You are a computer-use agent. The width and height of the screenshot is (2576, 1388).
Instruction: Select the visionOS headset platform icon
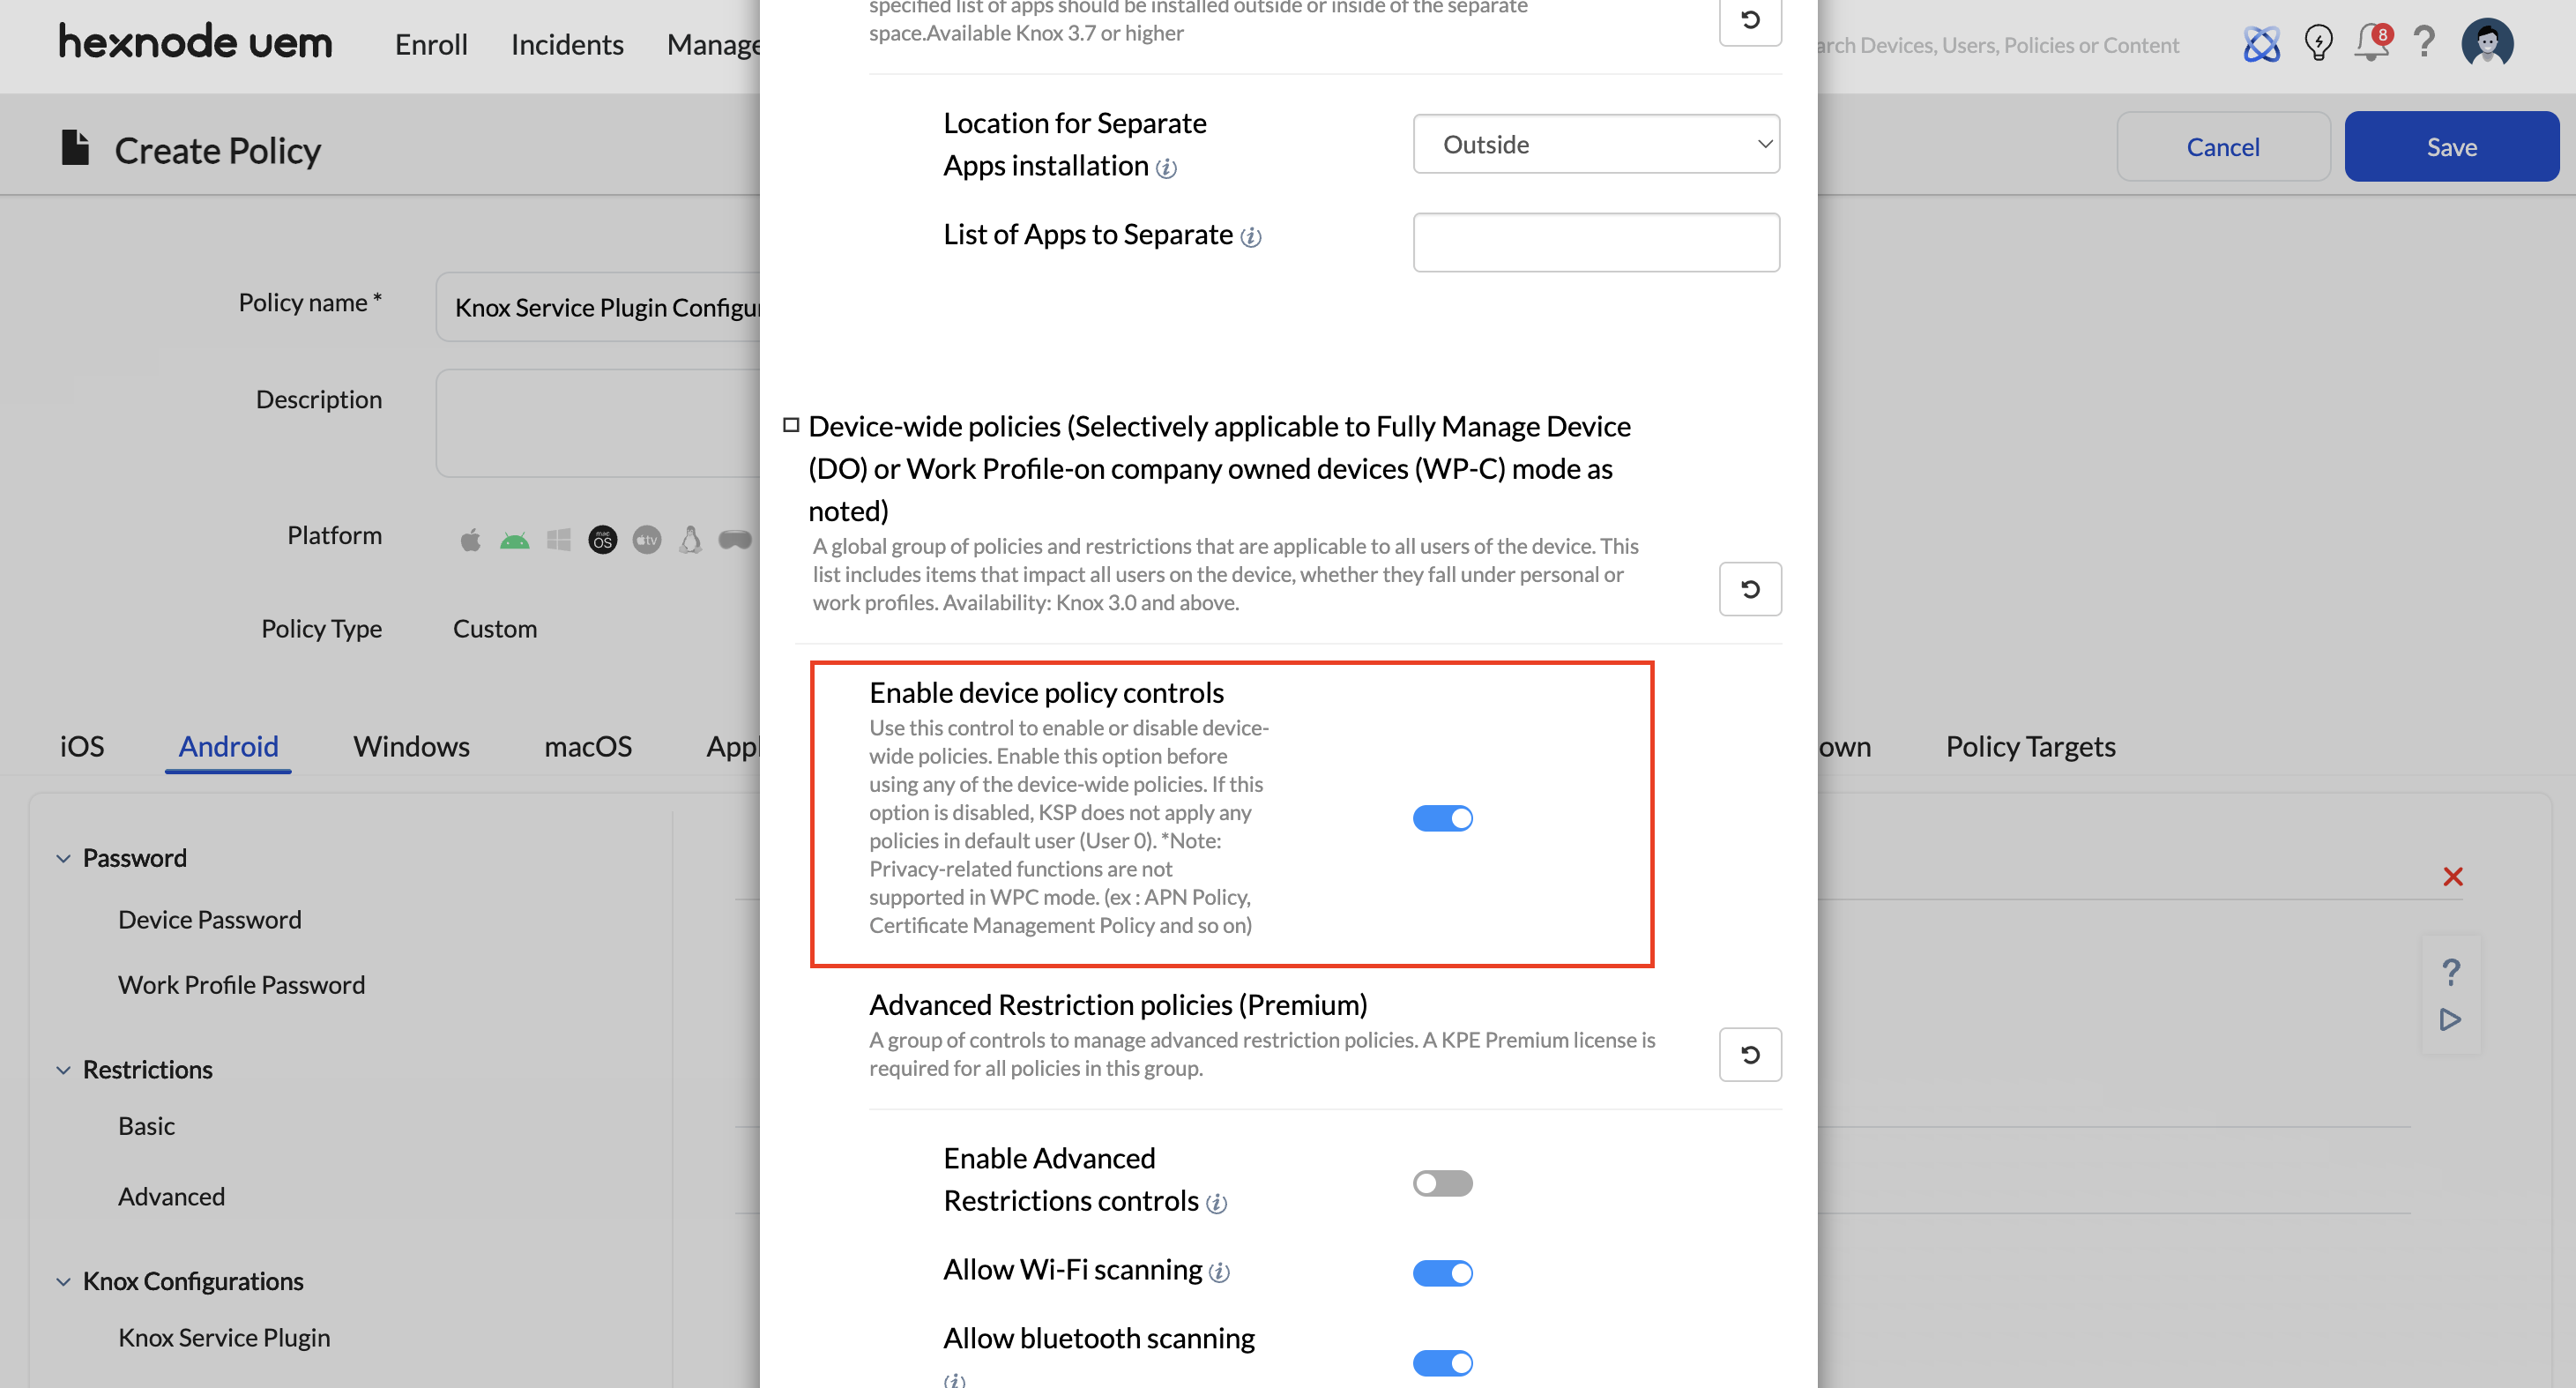(x=735, y=540)
